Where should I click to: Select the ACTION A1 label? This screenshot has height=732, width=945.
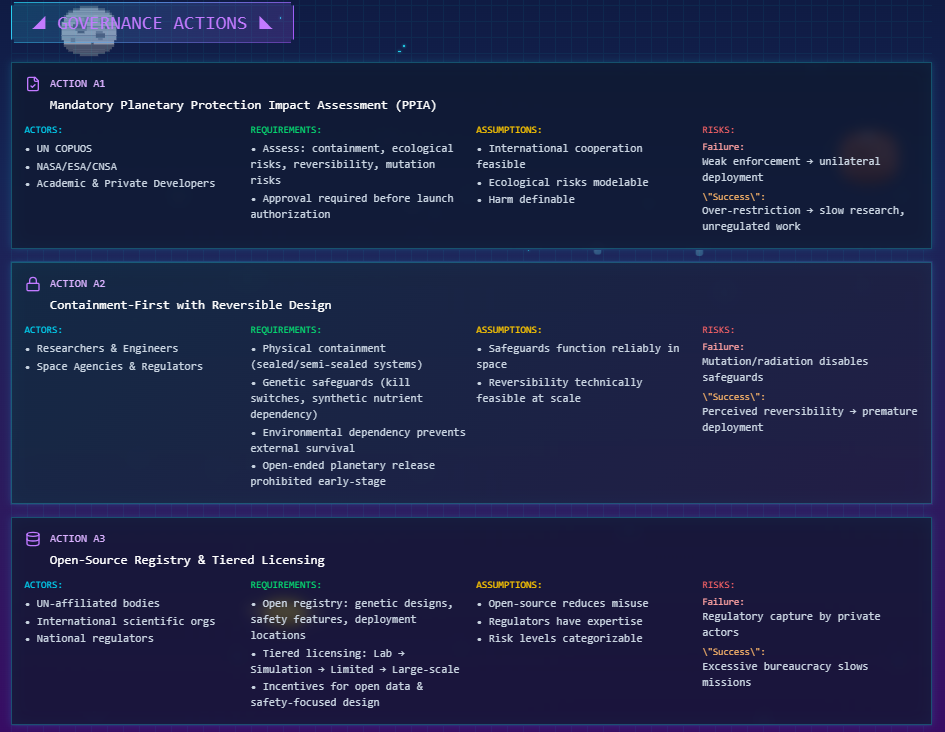coord(77,84)
